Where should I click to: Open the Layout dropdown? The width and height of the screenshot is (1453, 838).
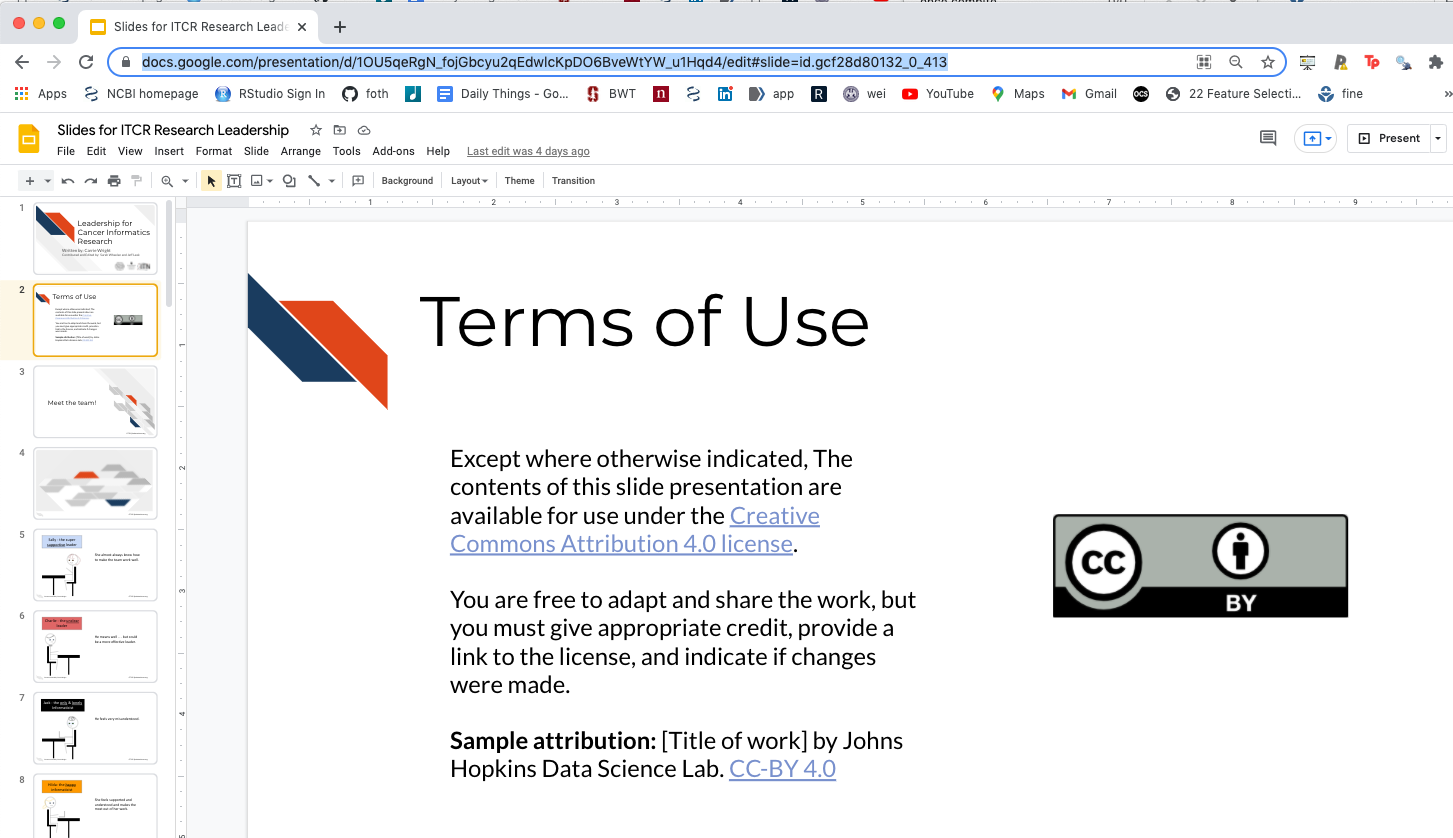point(469,181)
